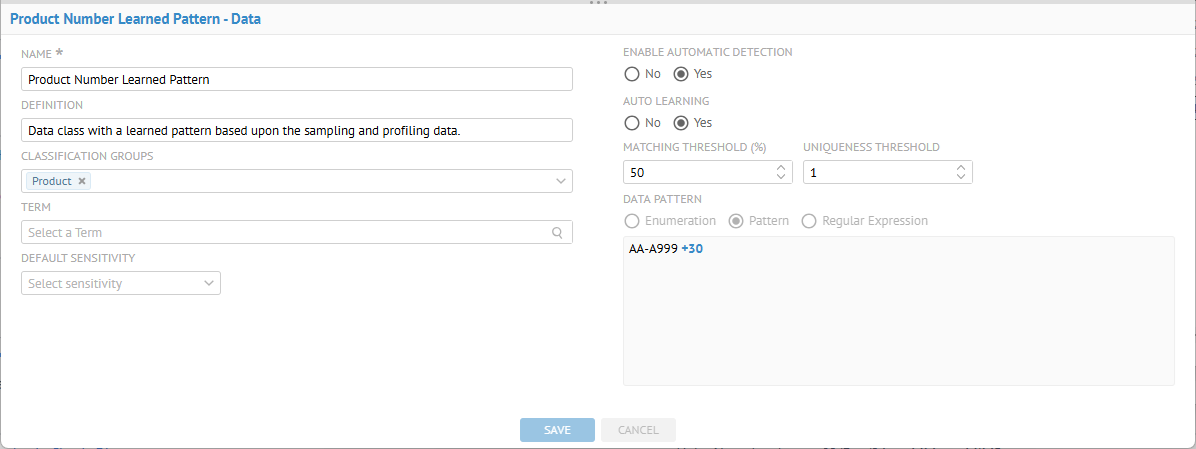
Task: Show the +30 additional patterns
Action: tap(692, 249)
